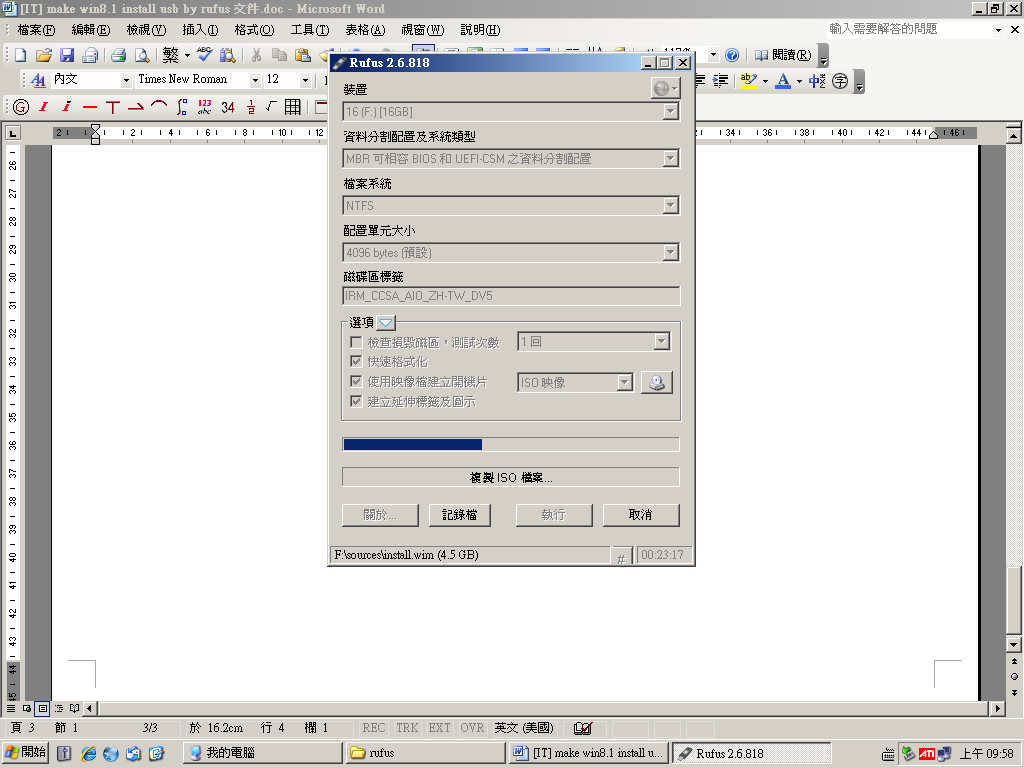Click the 磁碟區標籤 volume label field
The height and width of the screenshot is (768, 1024).
pos(511,296)
